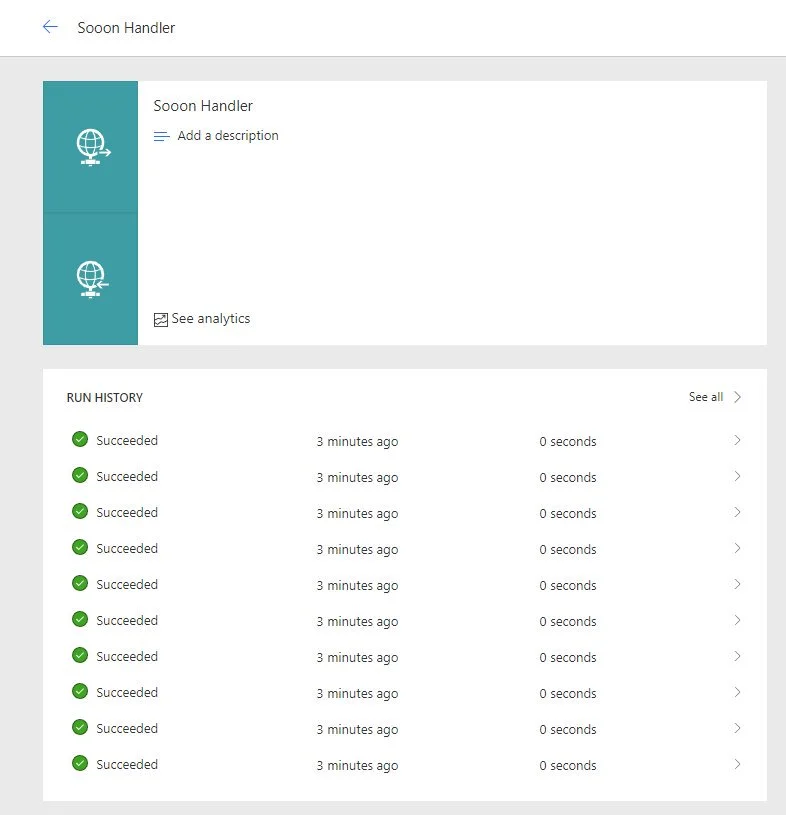Click the green checkmark of the last run

(x=80, y=764)
